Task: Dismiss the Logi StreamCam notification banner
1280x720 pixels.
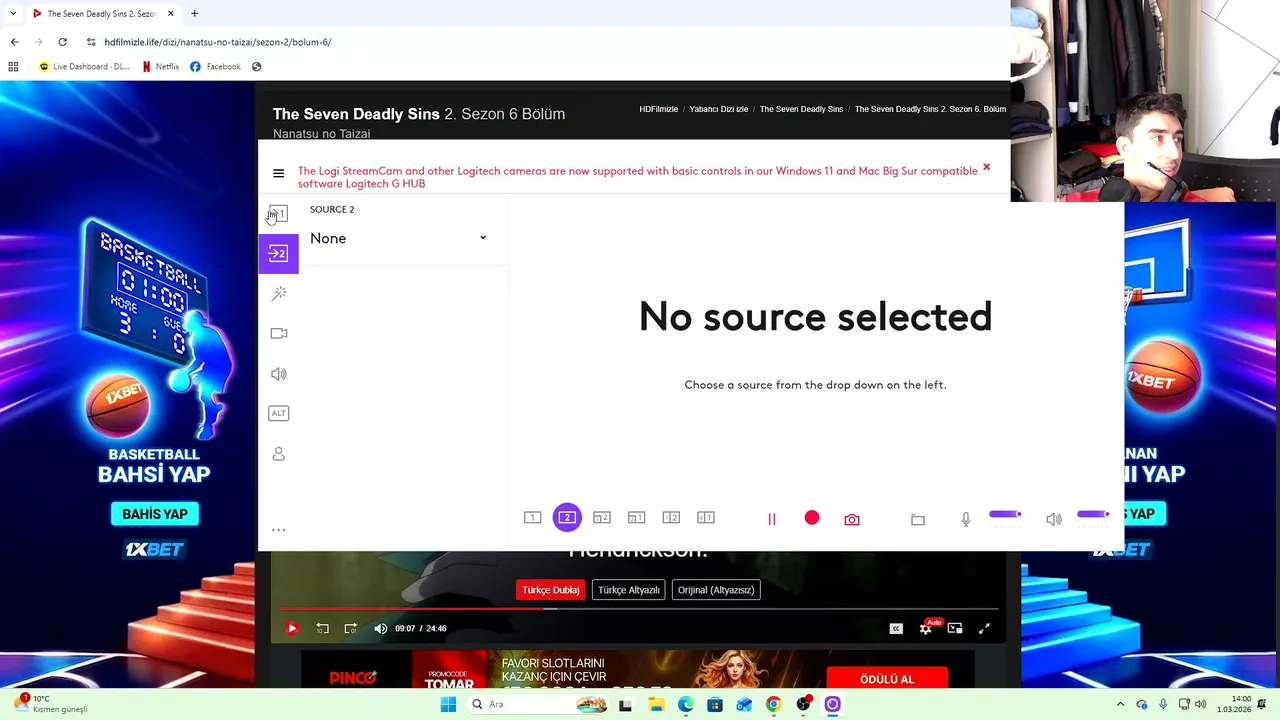Action: coord(986,167)
